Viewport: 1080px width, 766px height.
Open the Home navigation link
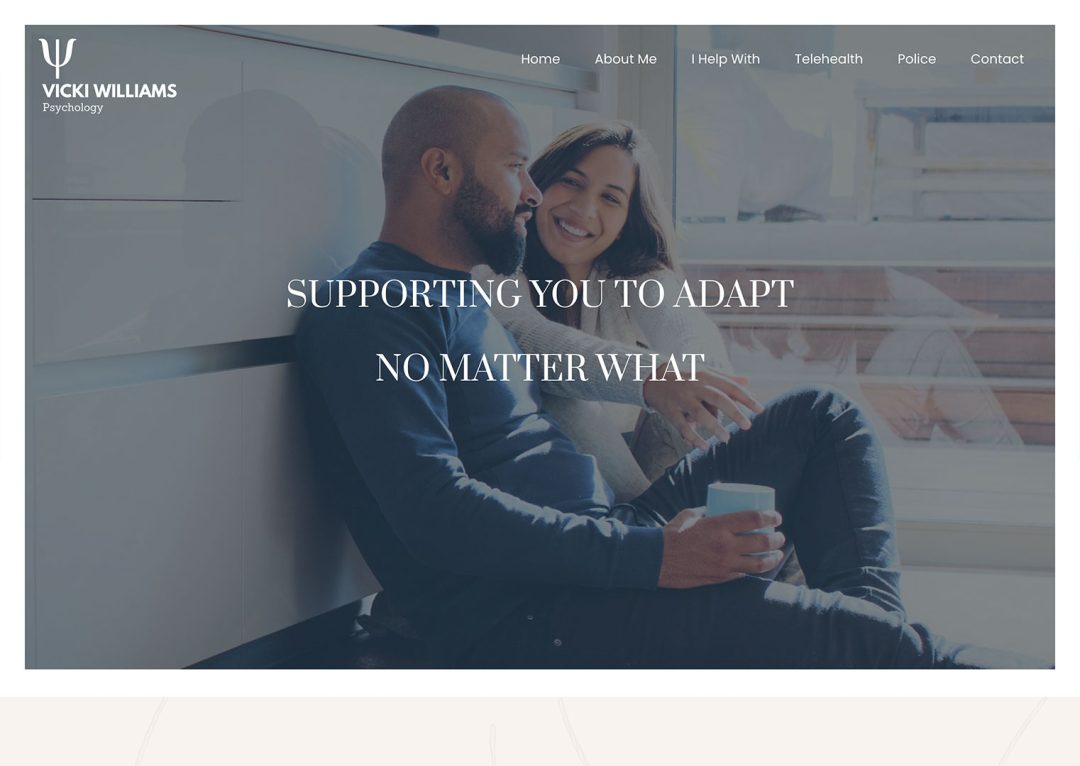coord(540,59)
